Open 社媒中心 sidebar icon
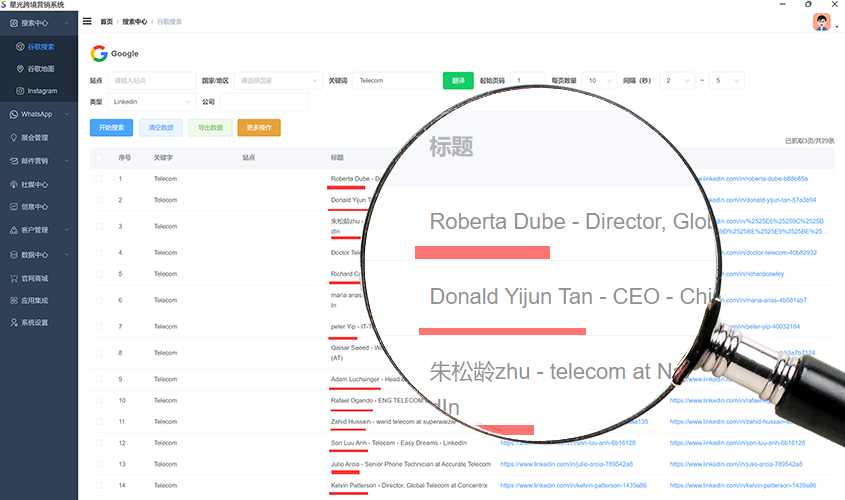This screenshot has height=500, width=845. [x=14, y=185]
